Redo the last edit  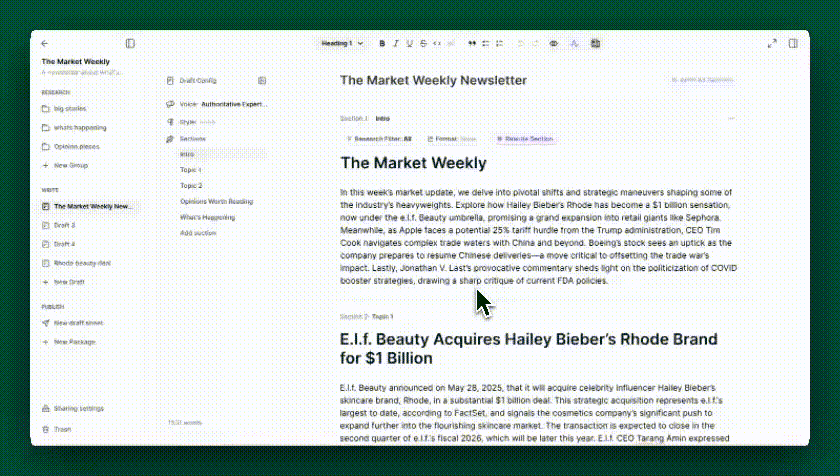[x=535, y=43]
